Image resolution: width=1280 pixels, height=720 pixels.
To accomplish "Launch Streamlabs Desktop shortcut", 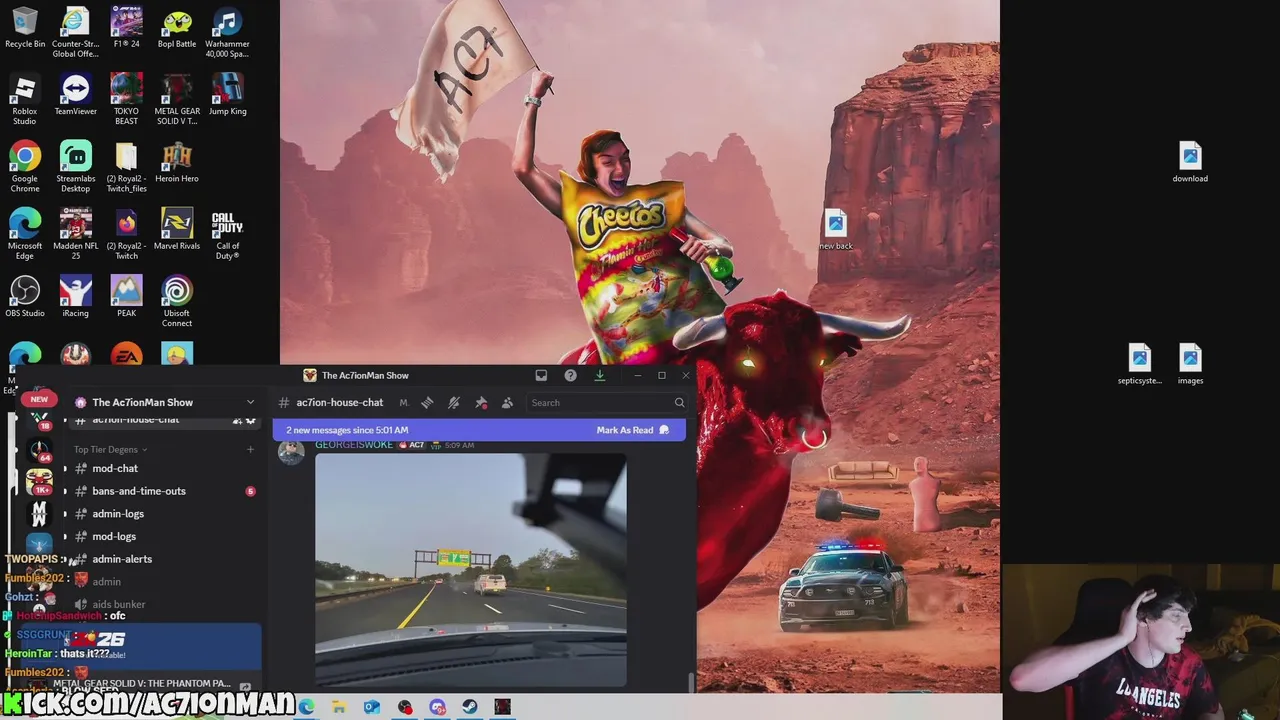I will click(x=76, y=167).
